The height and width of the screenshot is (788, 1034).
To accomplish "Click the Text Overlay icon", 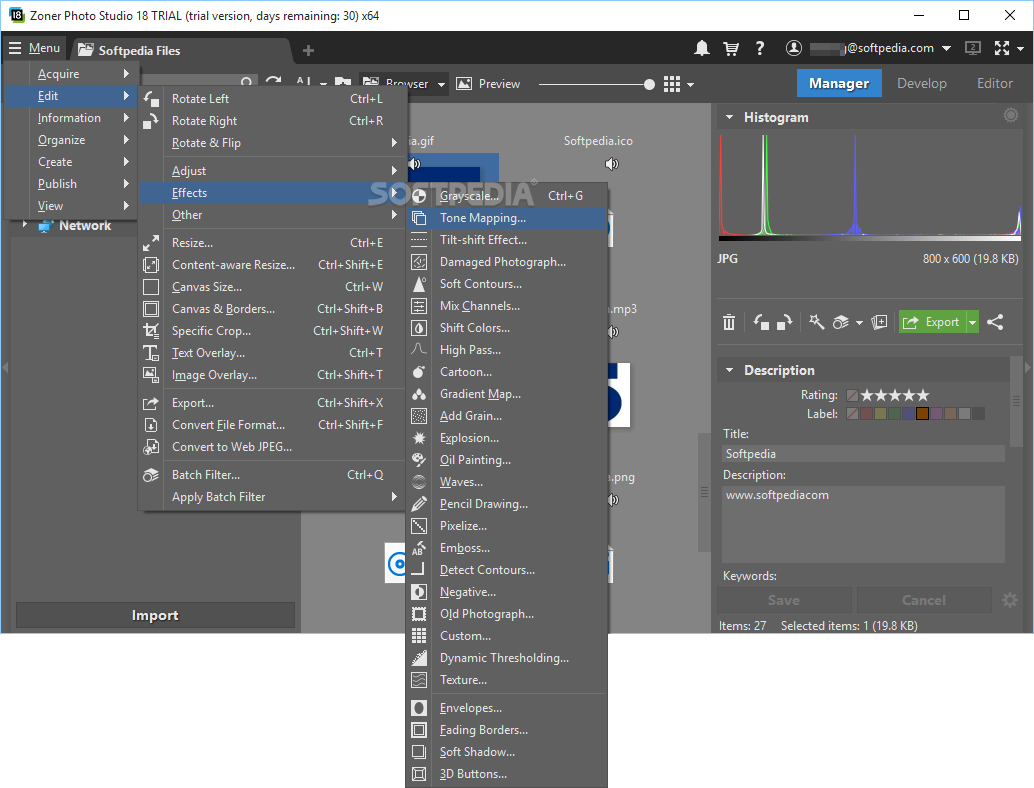I will 151,353.
